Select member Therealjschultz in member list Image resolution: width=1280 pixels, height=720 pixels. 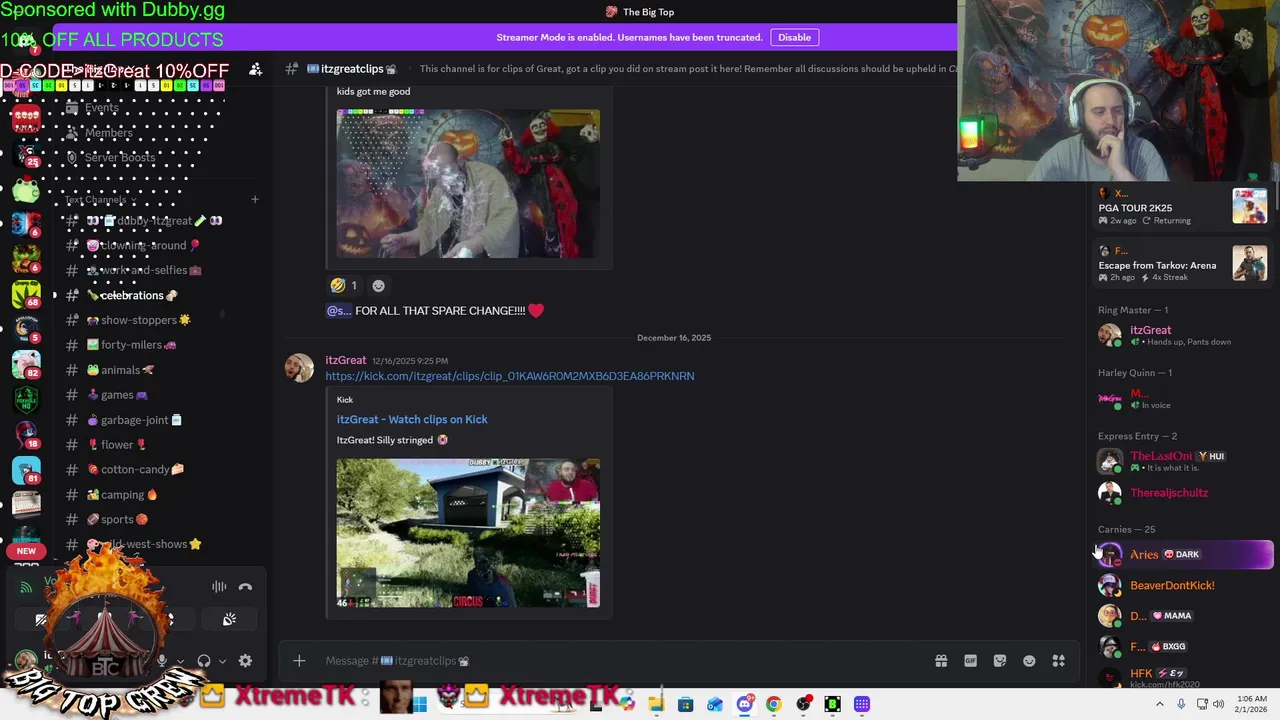pyautogui.click(x=1184, y=492)
